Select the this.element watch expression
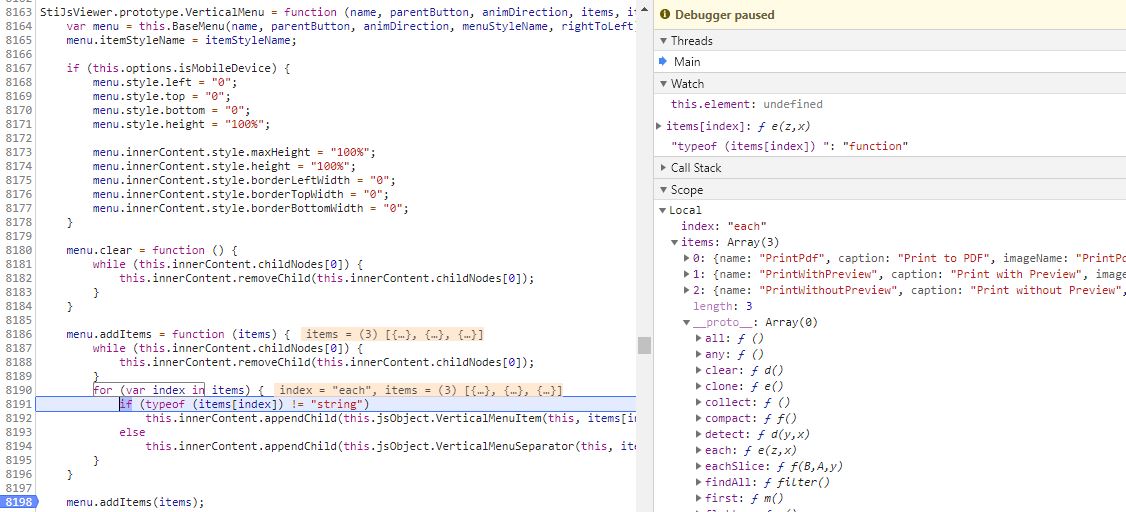 coord(747,104)
